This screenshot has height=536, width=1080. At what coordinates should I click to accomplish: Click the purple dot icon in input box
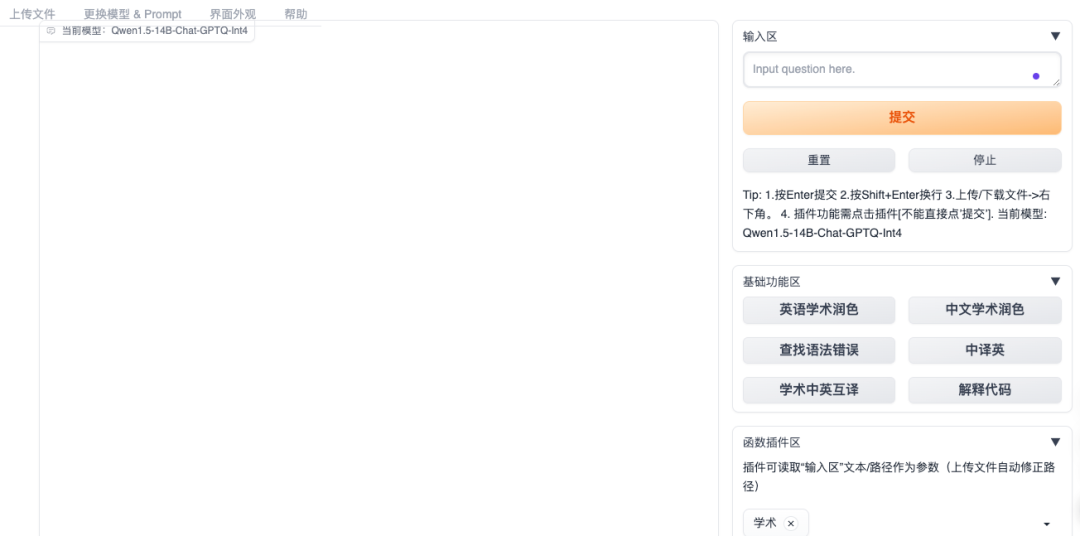tap(1036, 76)
